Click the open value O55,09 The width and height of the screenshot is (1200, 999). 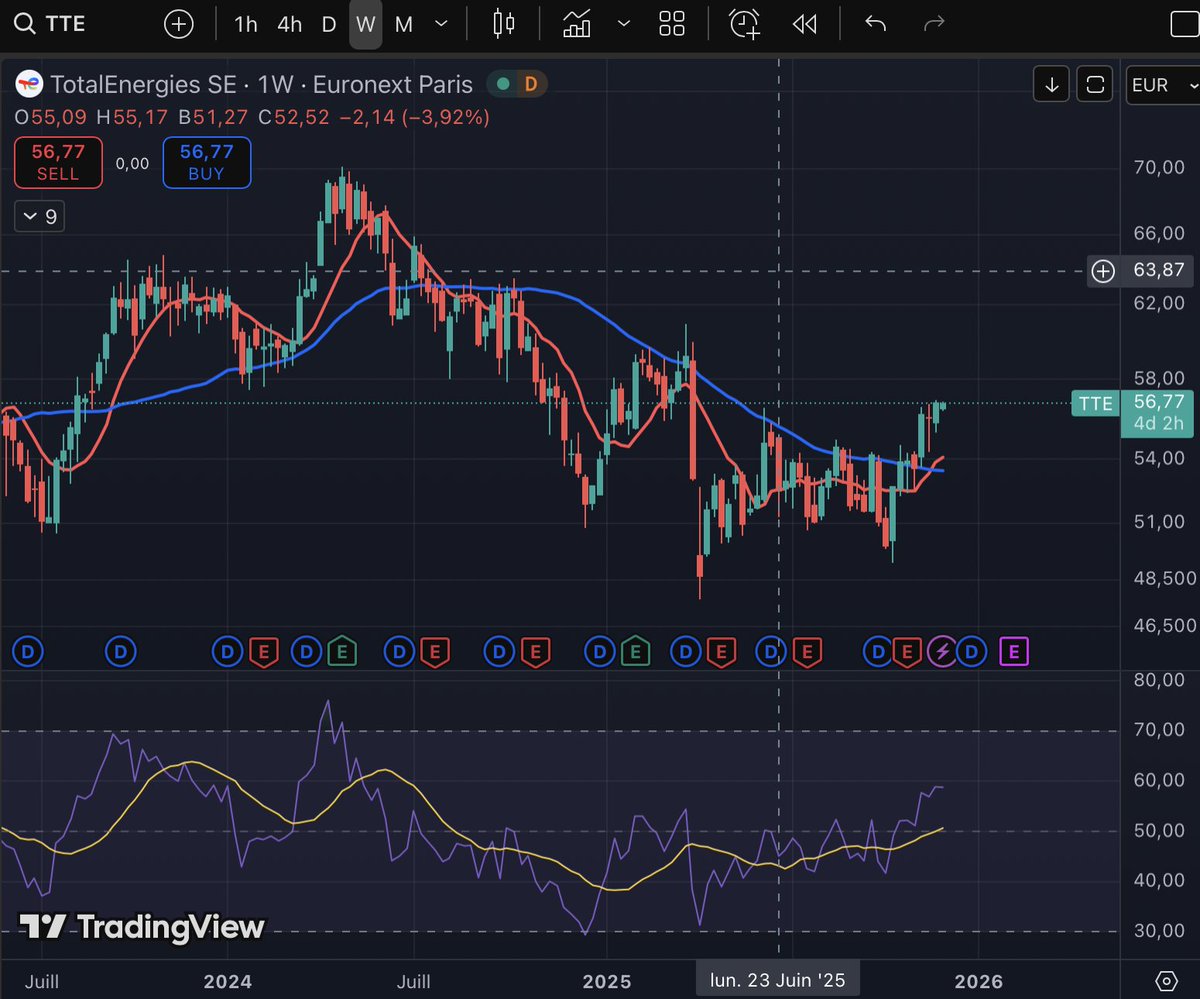point(52,117)
